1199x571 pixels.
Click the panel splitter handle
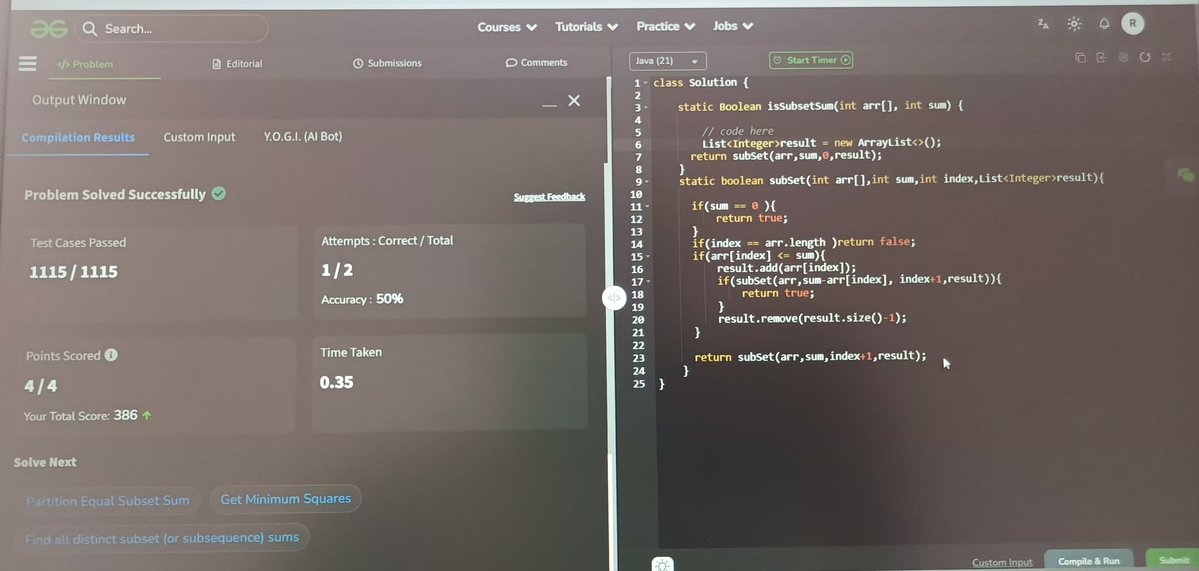pos(614,298)
